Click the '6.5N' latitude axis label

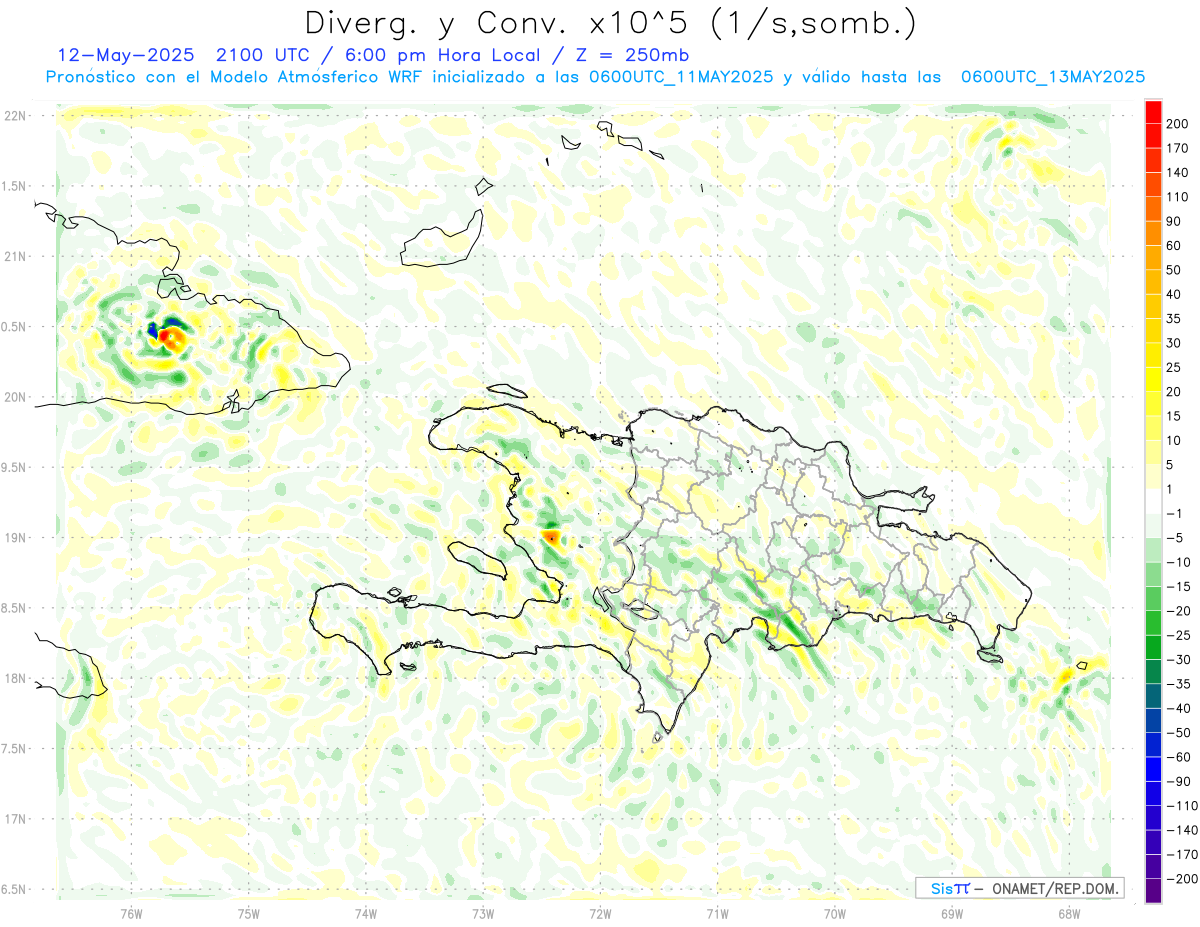click(x=14, y=889)
